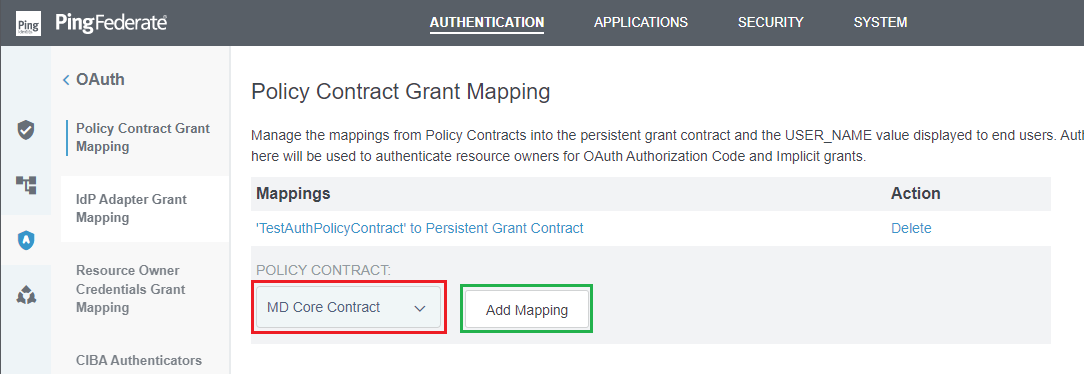Expand the MD Core Contract dropdown
1084x374 pixels.
[348, 308]
